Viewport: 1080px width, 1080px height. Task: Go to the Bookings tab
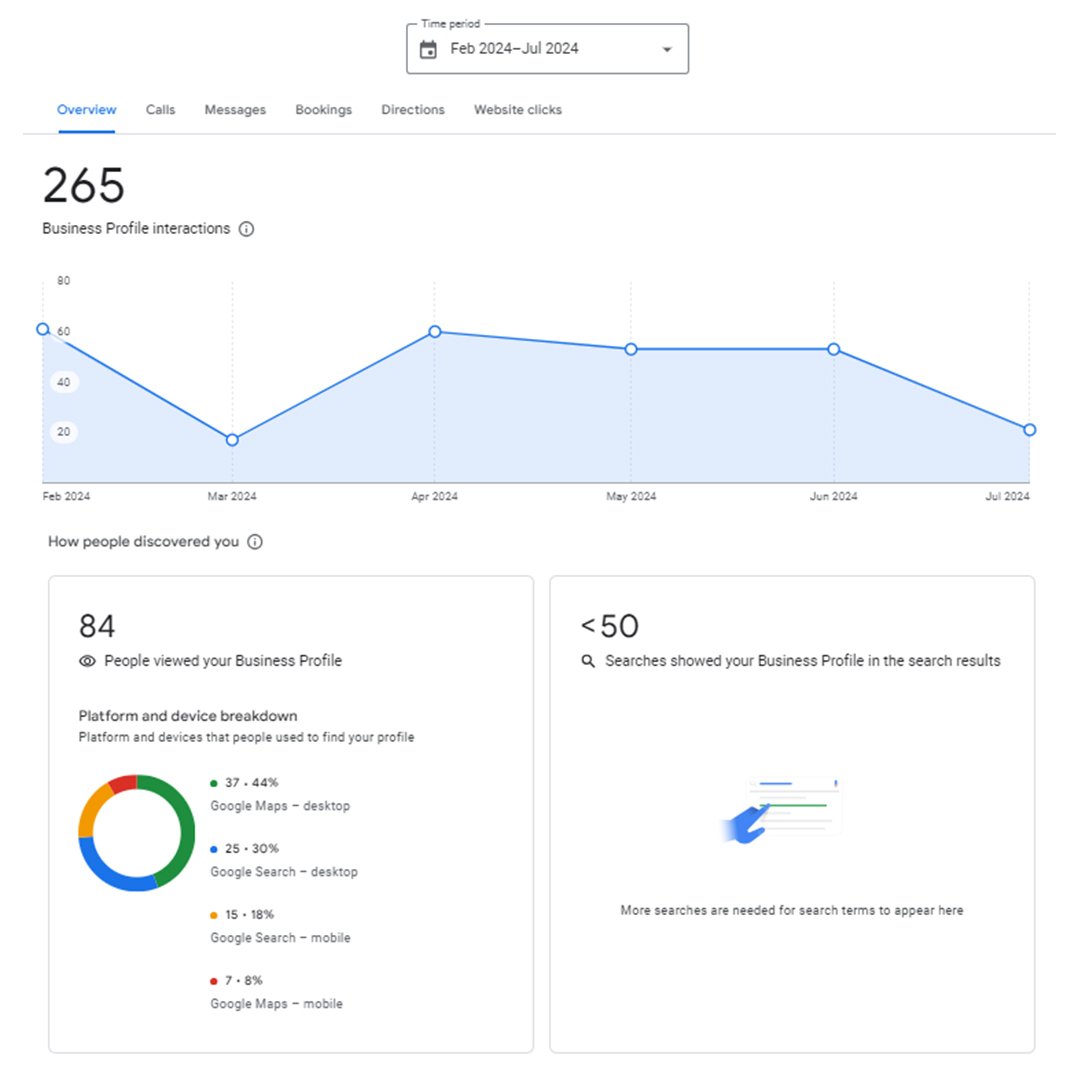(323, 110)
